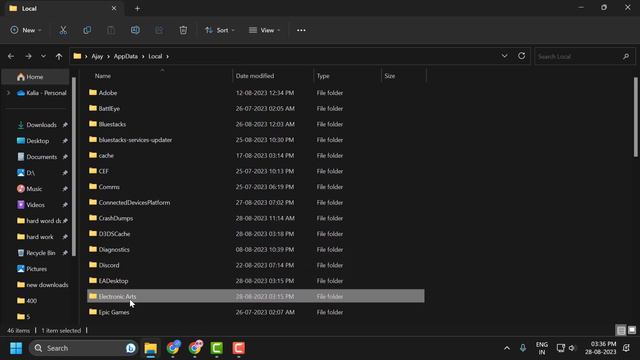This screenshot has width=640, height=360.
Task: Expand address bar history dropdown
Action: pyautogui.click(x=504, y=56)
